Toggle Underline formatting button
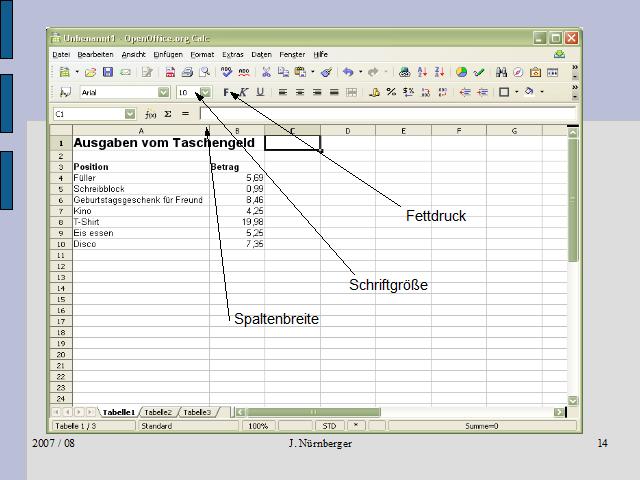 260,92
